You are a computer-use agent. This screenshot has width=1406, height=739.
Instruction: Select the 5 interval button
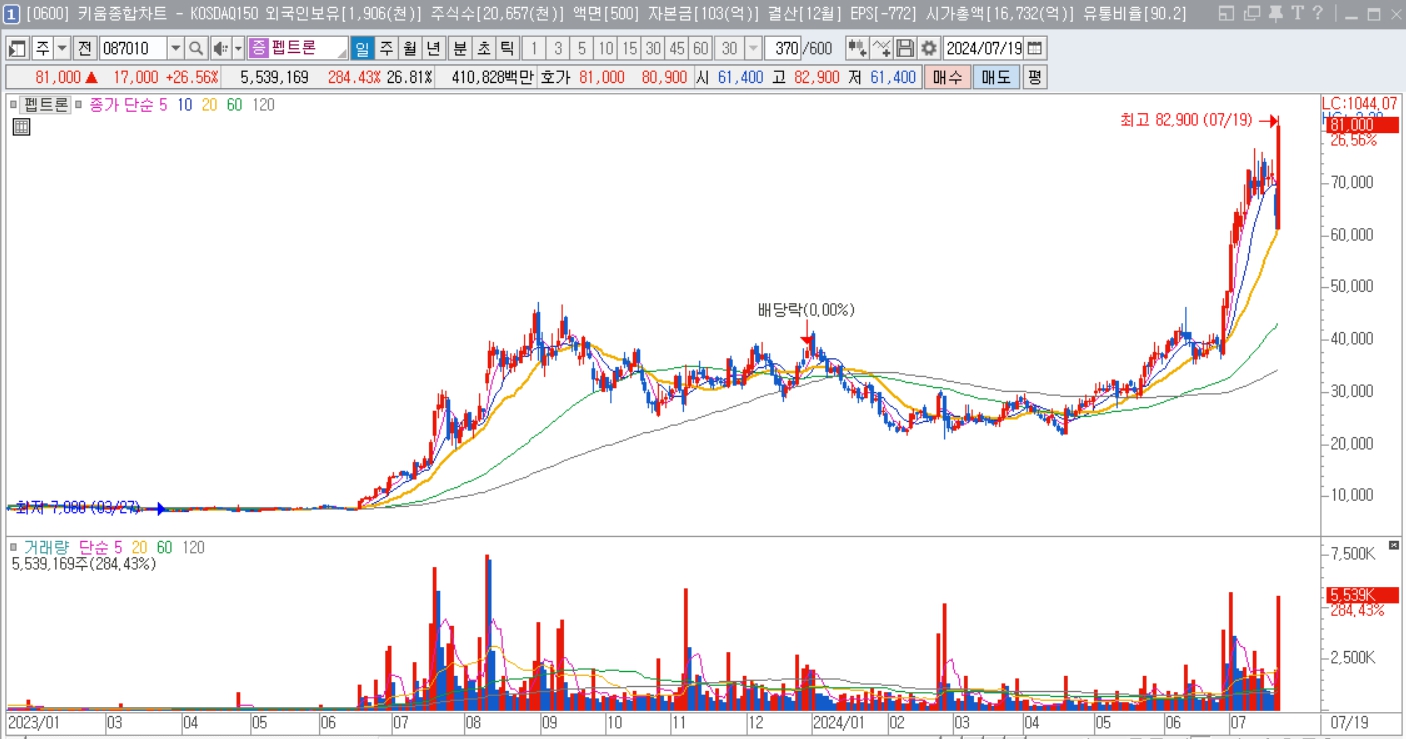point(581,48)
